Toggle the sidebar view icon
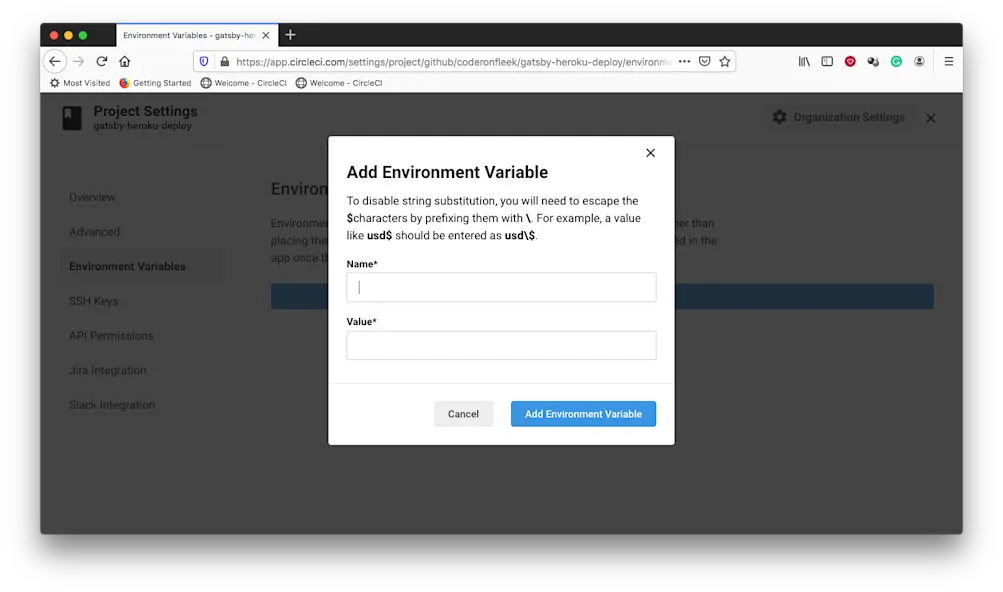The width and height of the screenshot is (1003, 592). pyautogui.click(x=827, y=61)
